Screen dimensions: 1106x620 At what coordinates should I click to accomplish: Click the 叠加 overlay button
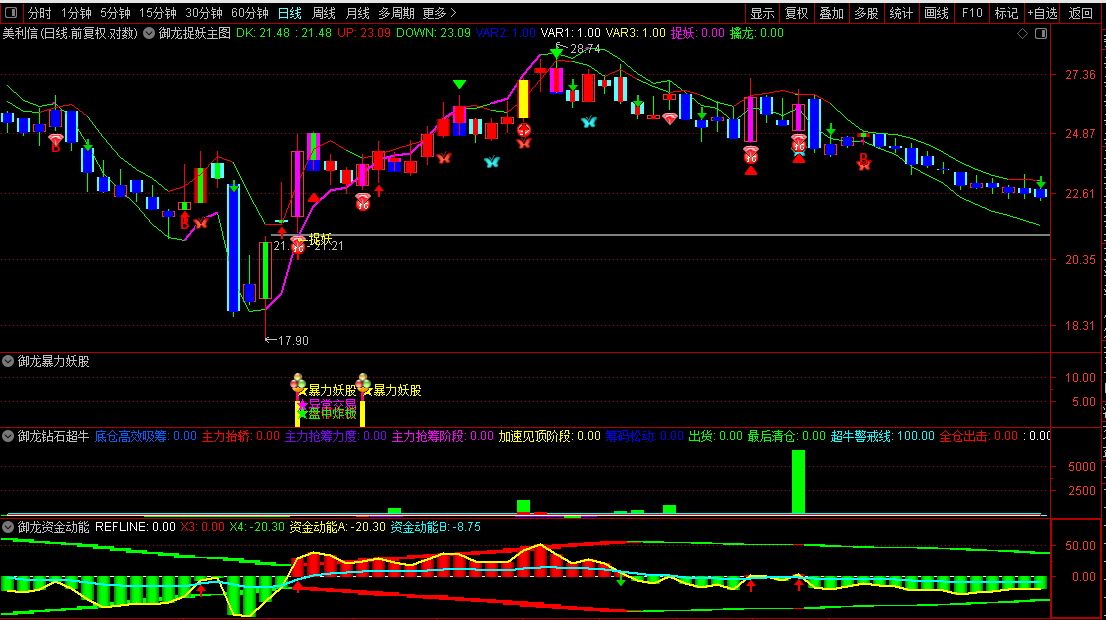[x=831, y=13]
